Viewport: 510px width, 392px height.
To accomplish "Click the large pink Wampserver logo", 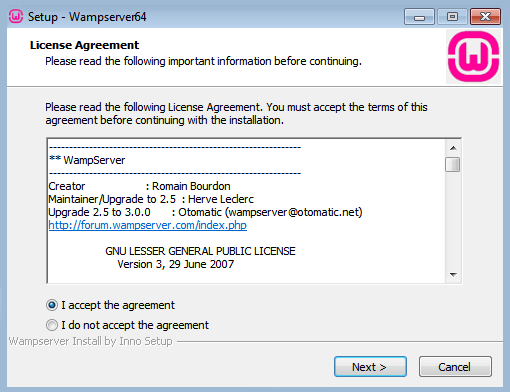I will (x=473, y=56).
